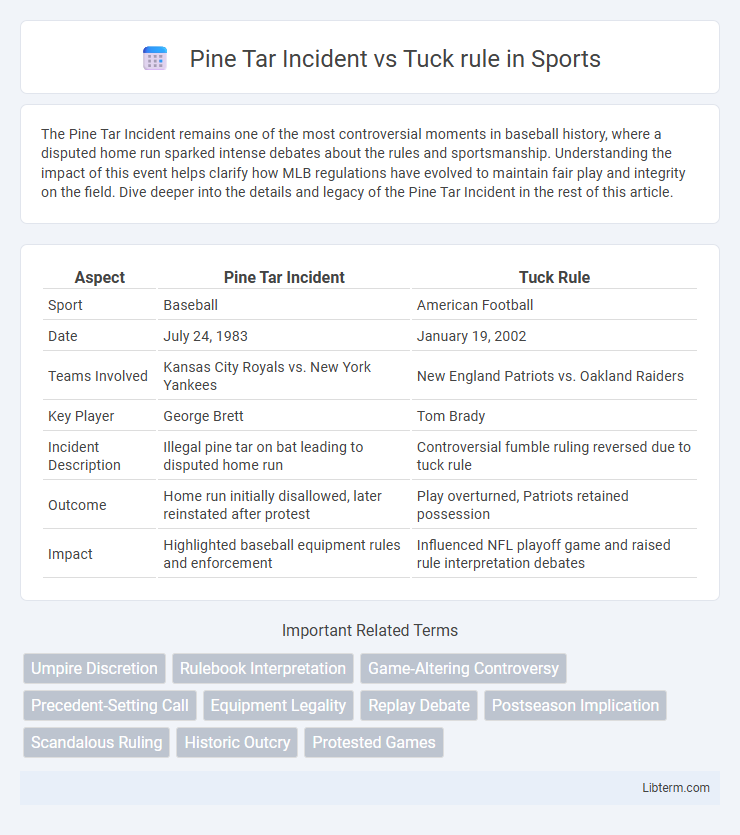740x835 pixels.
Task: Select the Key Player row label
Action: coord(100,415)
